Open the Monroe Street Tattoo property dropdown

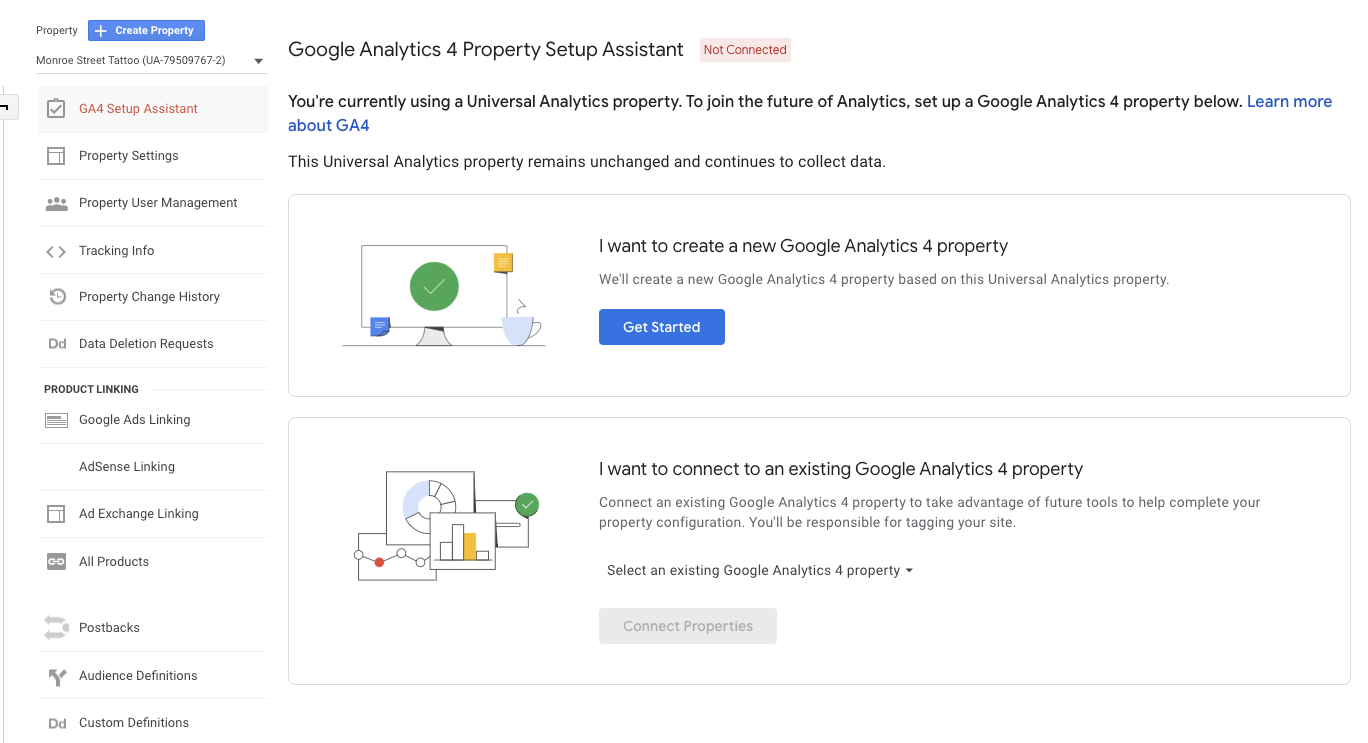150,61
